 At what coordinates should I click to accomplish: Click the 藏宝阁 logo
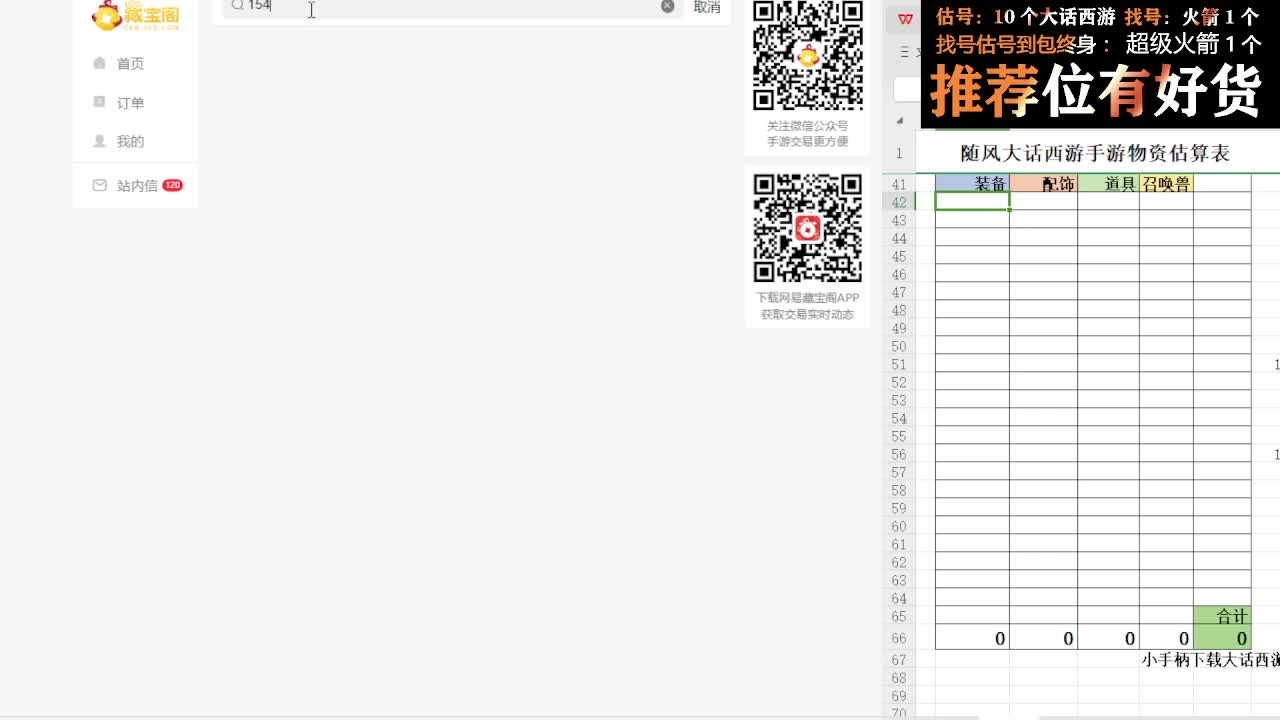click(x=135, y=15)
